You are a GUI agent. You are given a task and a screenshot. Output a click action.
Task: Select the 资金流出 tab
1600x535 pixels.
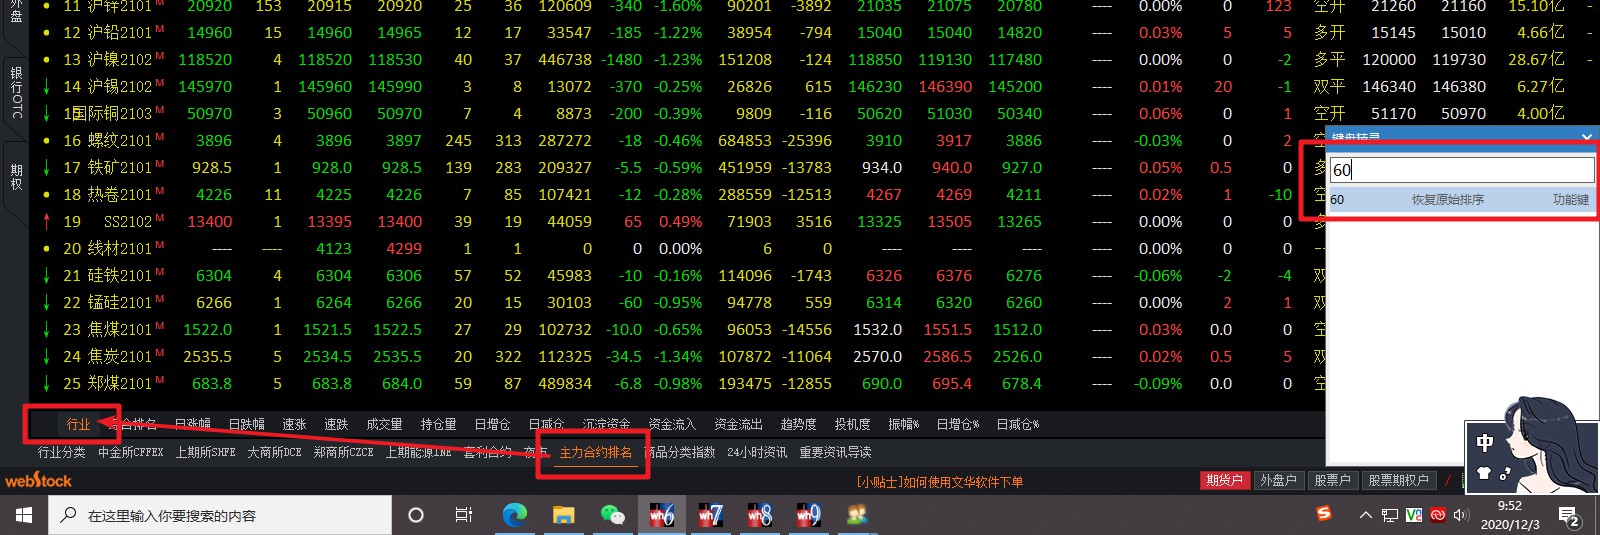pos(738,425)
